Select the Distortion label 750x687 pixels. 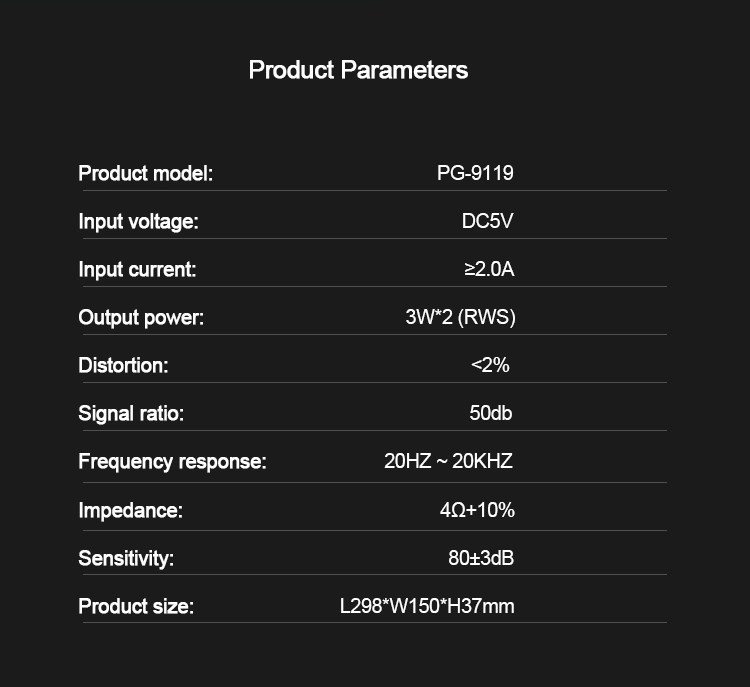pos(123,365)
